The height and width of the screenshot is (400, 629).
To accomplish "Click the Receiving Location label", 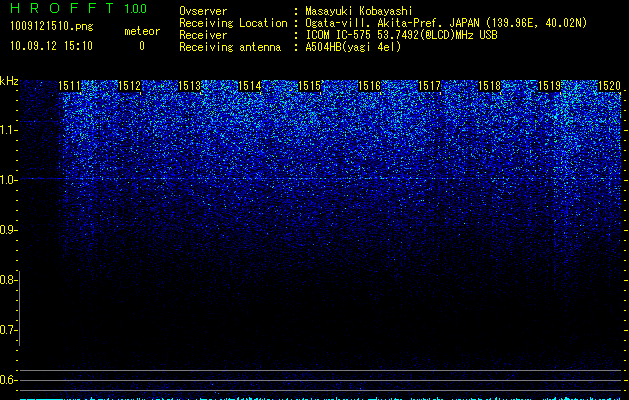I will pos(233,23).
